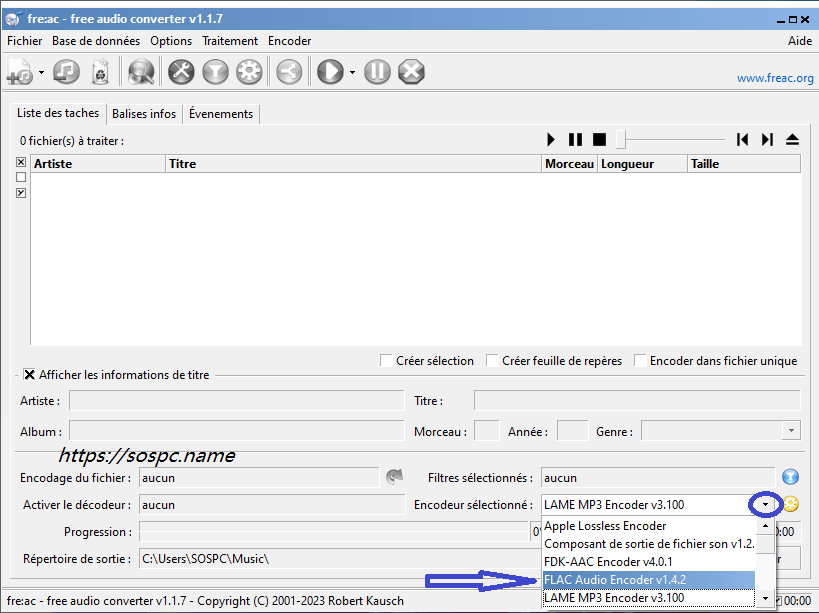Click the add audio CD contents icon
The width and height of the screenshot is (819, 613).
(66, 72)
